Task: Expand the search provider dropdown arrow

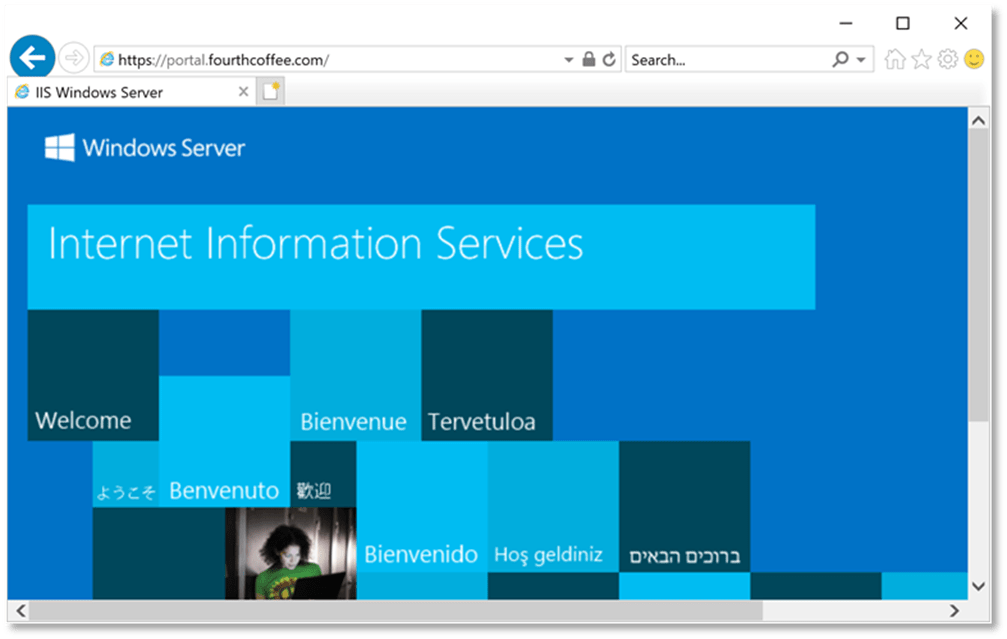Action: [861, 60]
